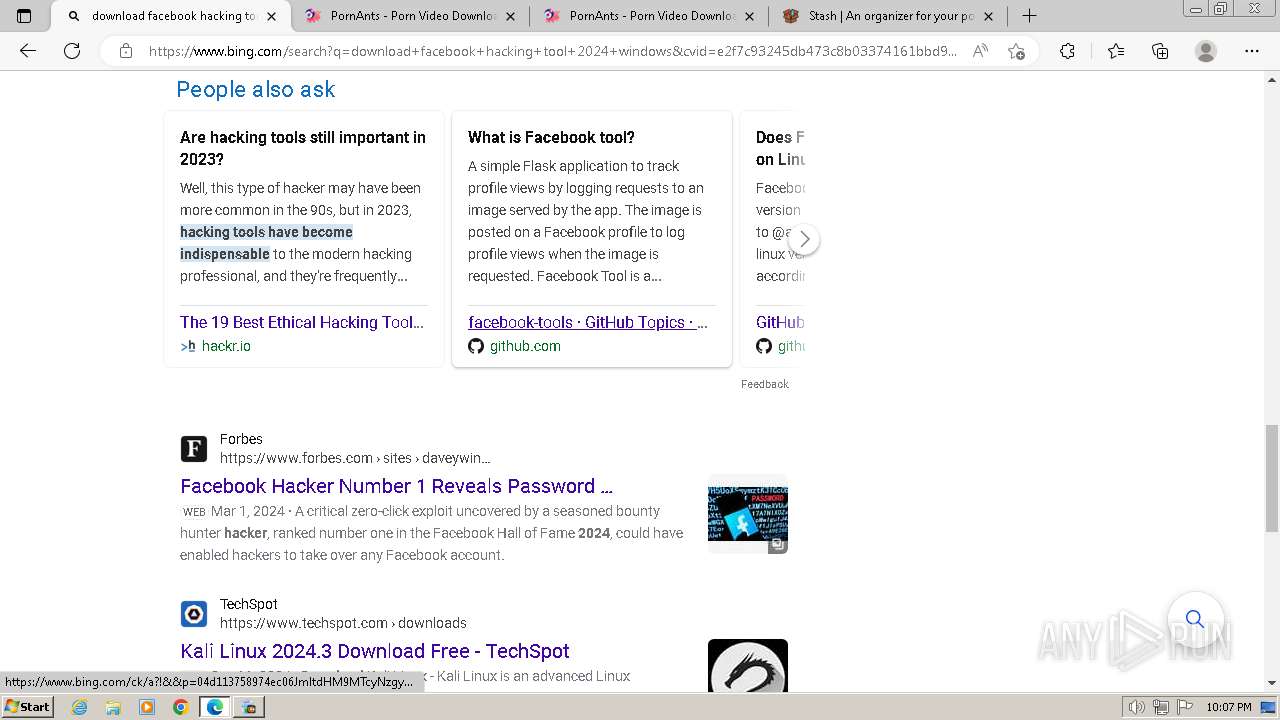Open the Forbes article thumbnail image
Image resolution: width=1280 pixels, height=720 pixels.
pyautogui.click(x=748, y=514)
